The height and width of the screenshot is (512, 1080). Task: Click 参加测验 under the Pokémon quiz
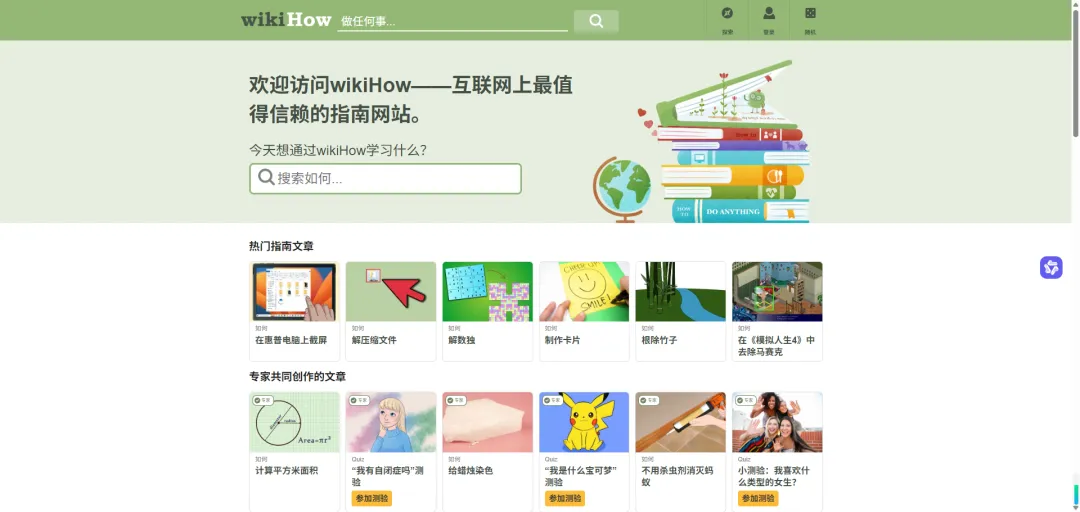tap(565, 498)
